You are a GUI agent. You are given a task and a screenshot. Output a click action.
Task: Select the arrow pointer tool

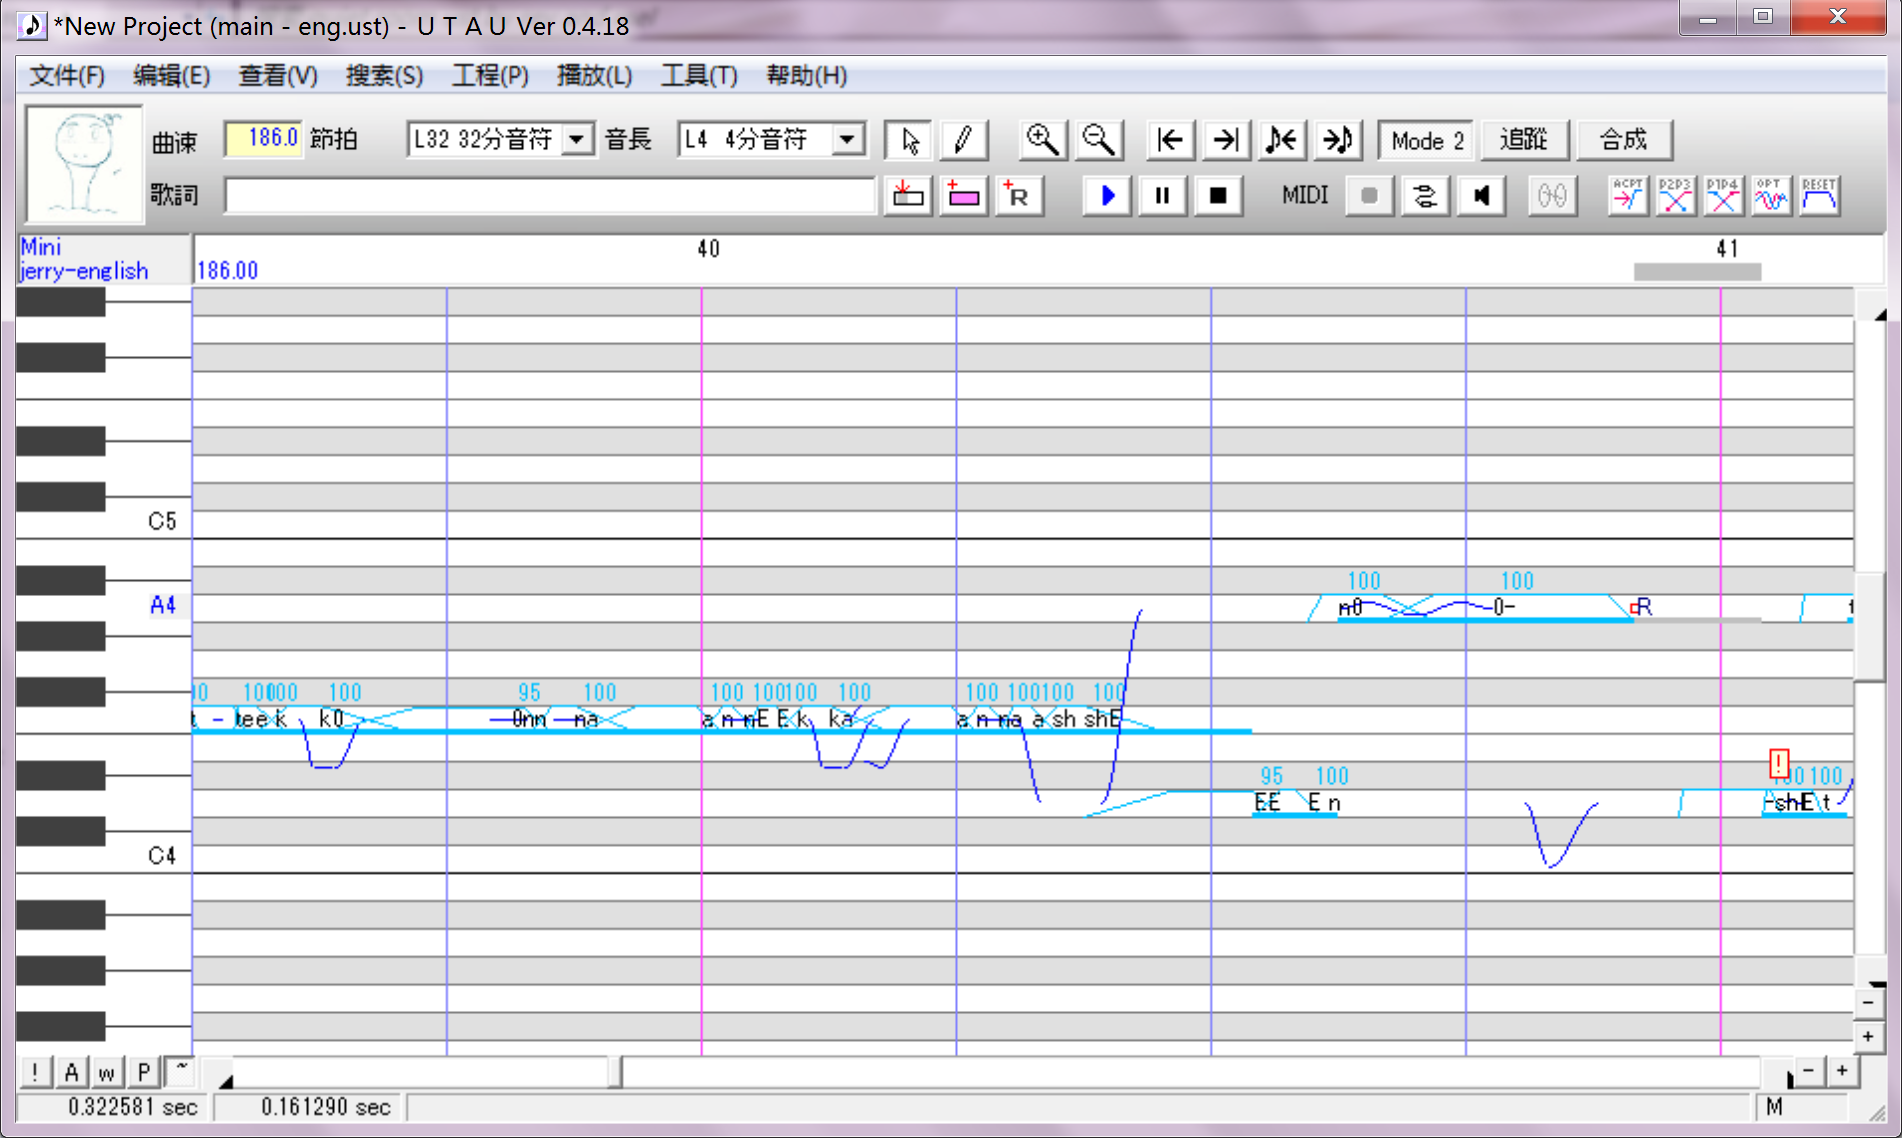click(909, 140)
